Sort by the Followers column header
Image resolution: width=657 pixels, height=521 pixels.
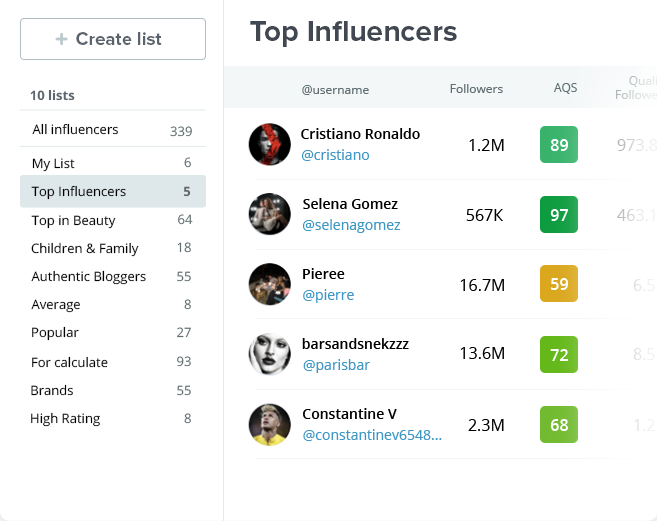476,89
